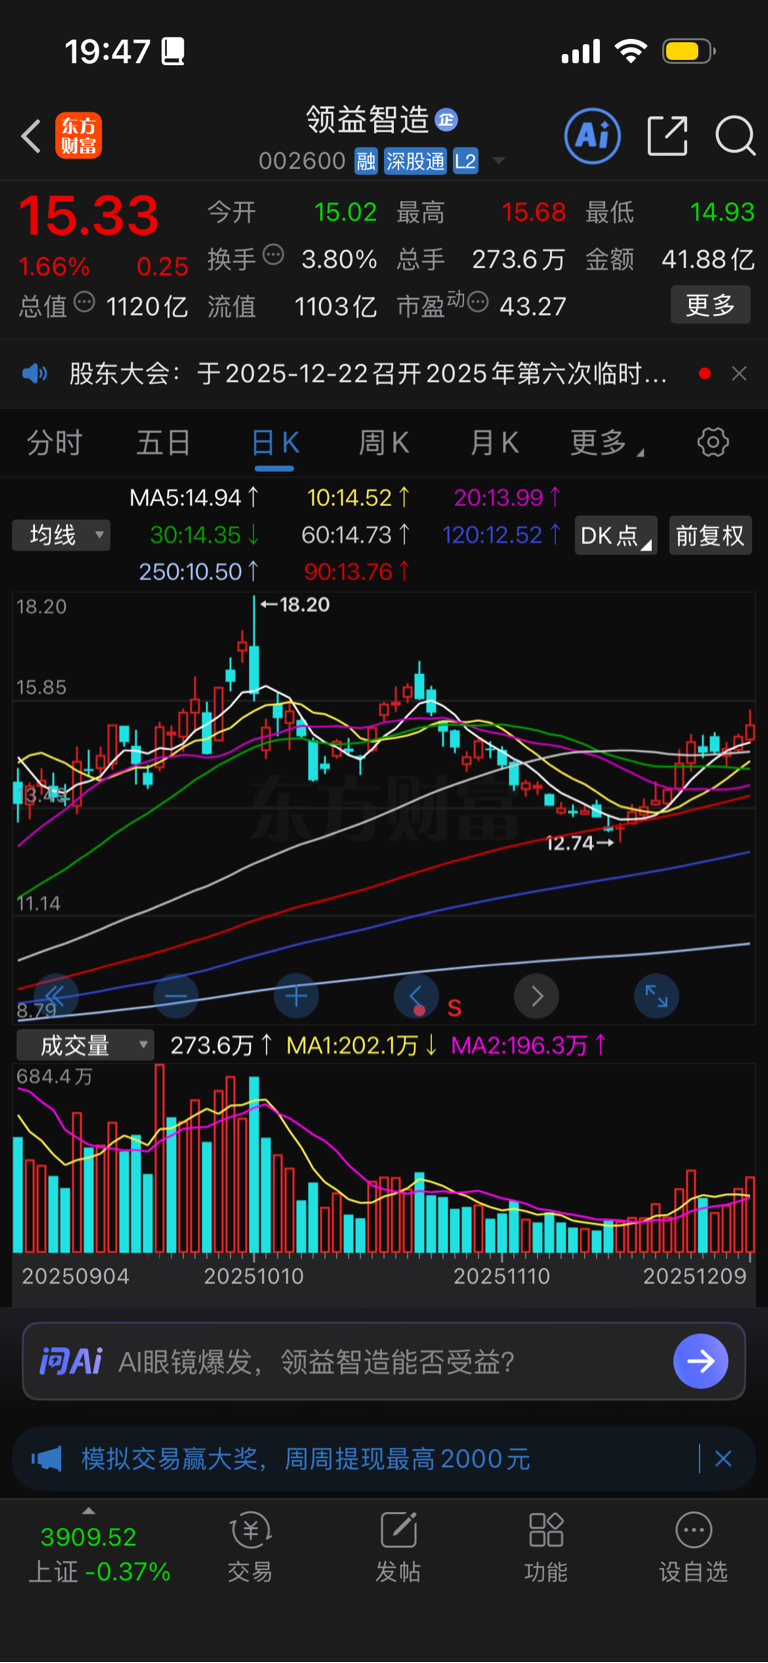Open chart settings gear icon
Viewport: 768px width, 1663px height.
(x=713, y=442)
